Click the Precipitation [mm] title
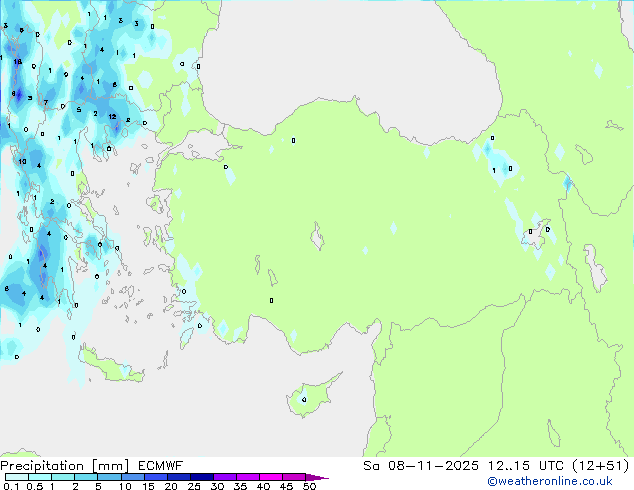 [60, 466]
